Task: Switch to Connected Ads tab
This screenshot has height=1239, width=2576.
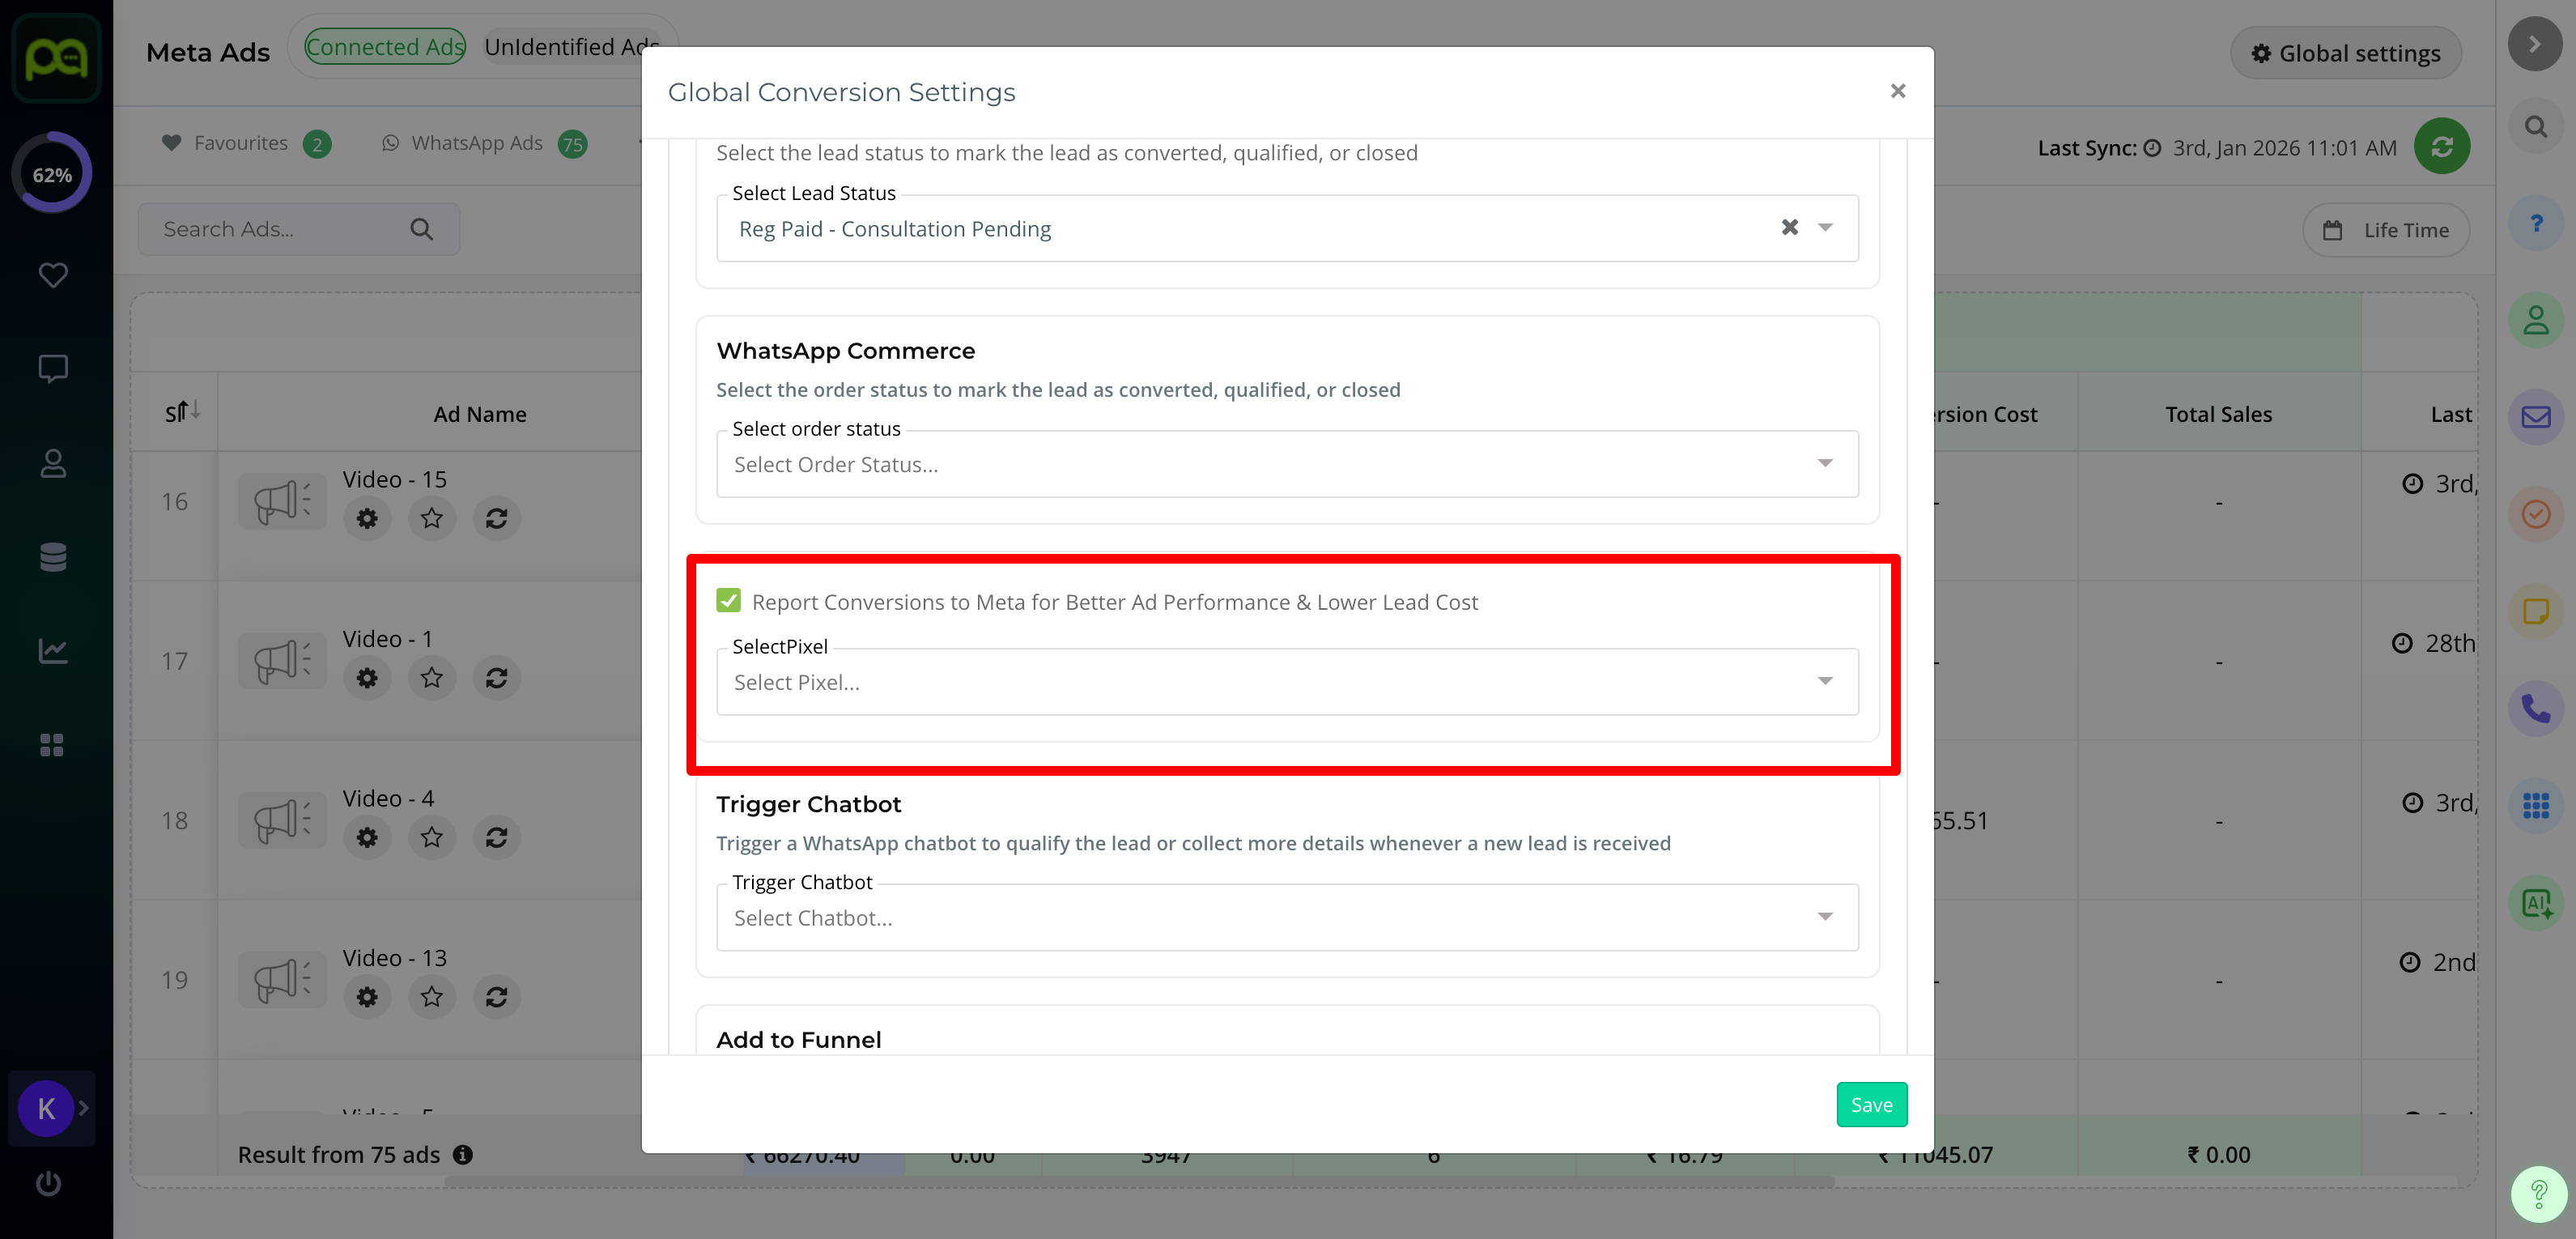Action: click(385, 47)
